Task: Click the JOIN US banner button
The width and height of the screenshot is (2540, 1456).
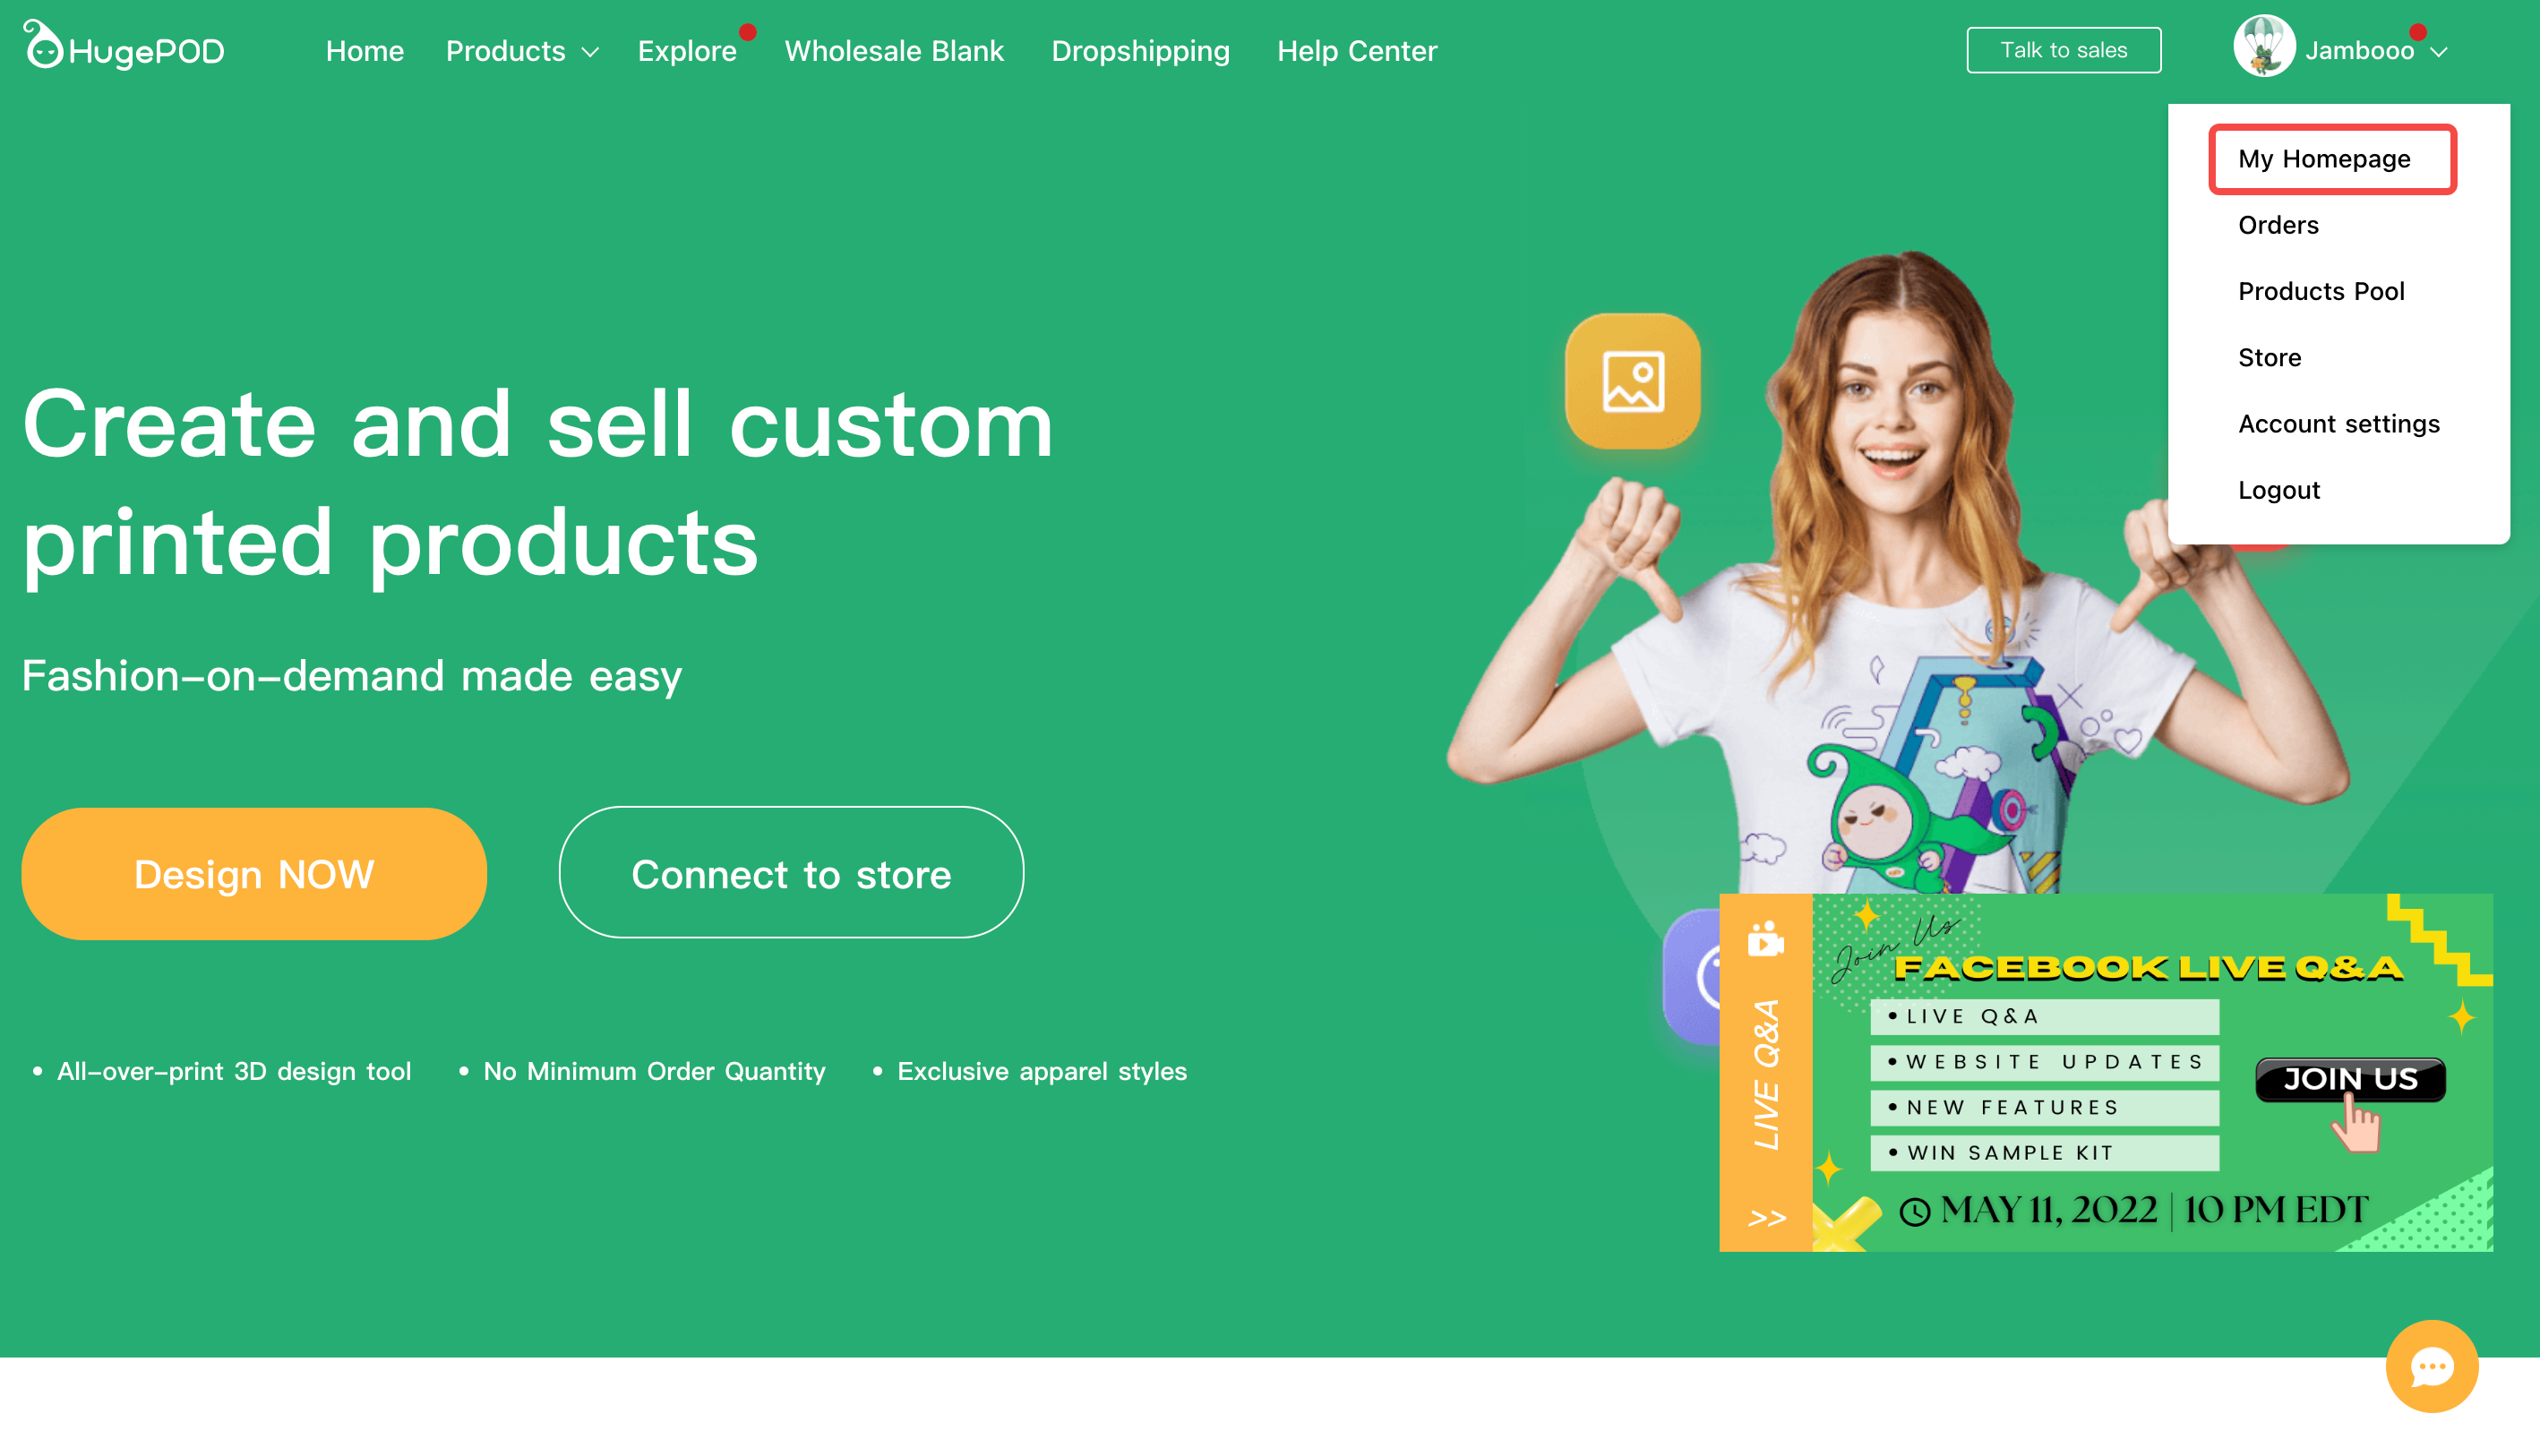Action: pyautogui.click(x=2350, y=1079)
